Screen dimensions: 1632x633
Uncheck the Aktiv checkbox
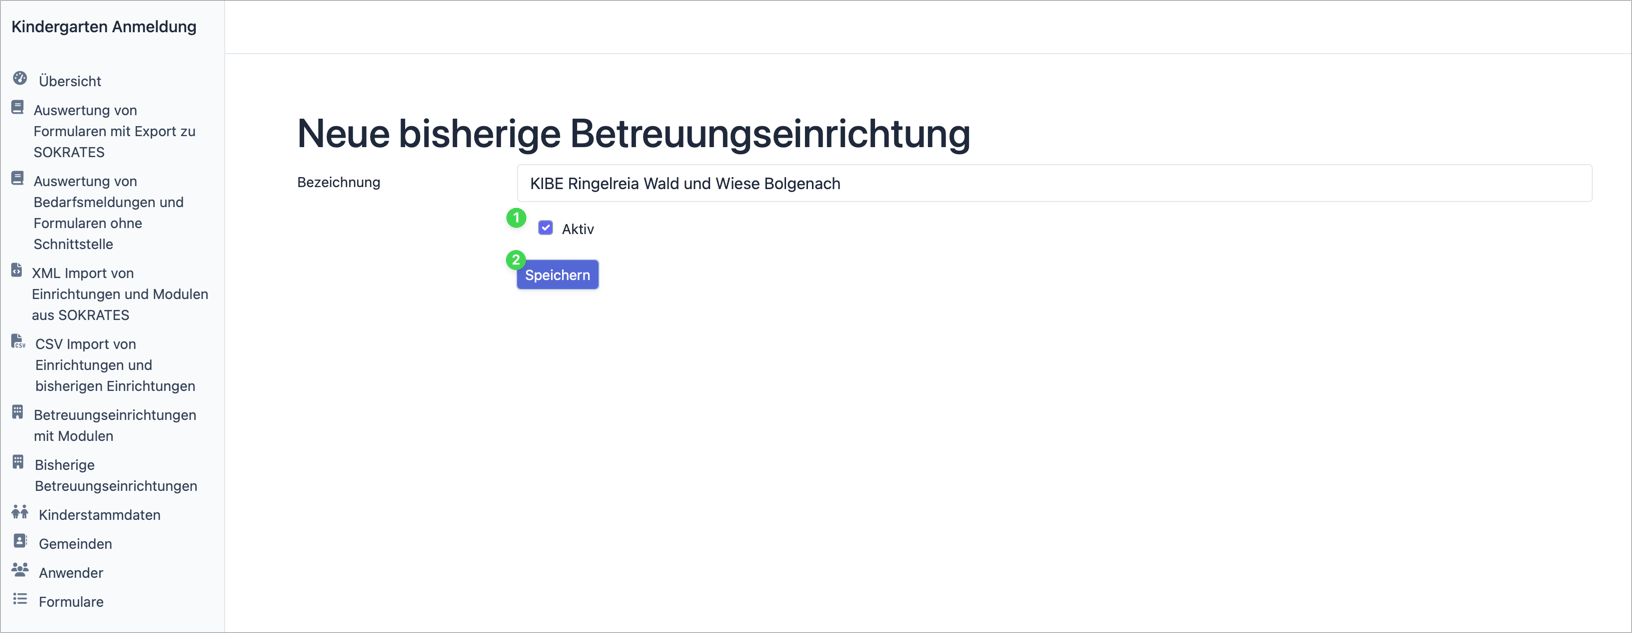pyautogui.click(x=546, y=228)
